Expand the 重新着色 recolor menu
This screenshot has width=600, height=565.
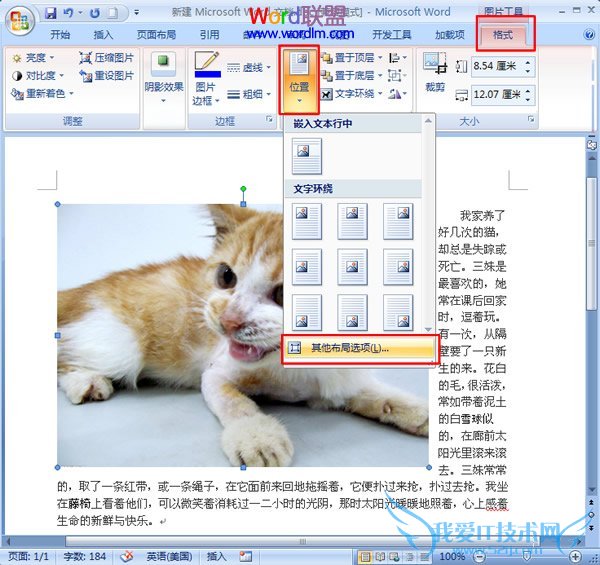[x=42, y=93]
